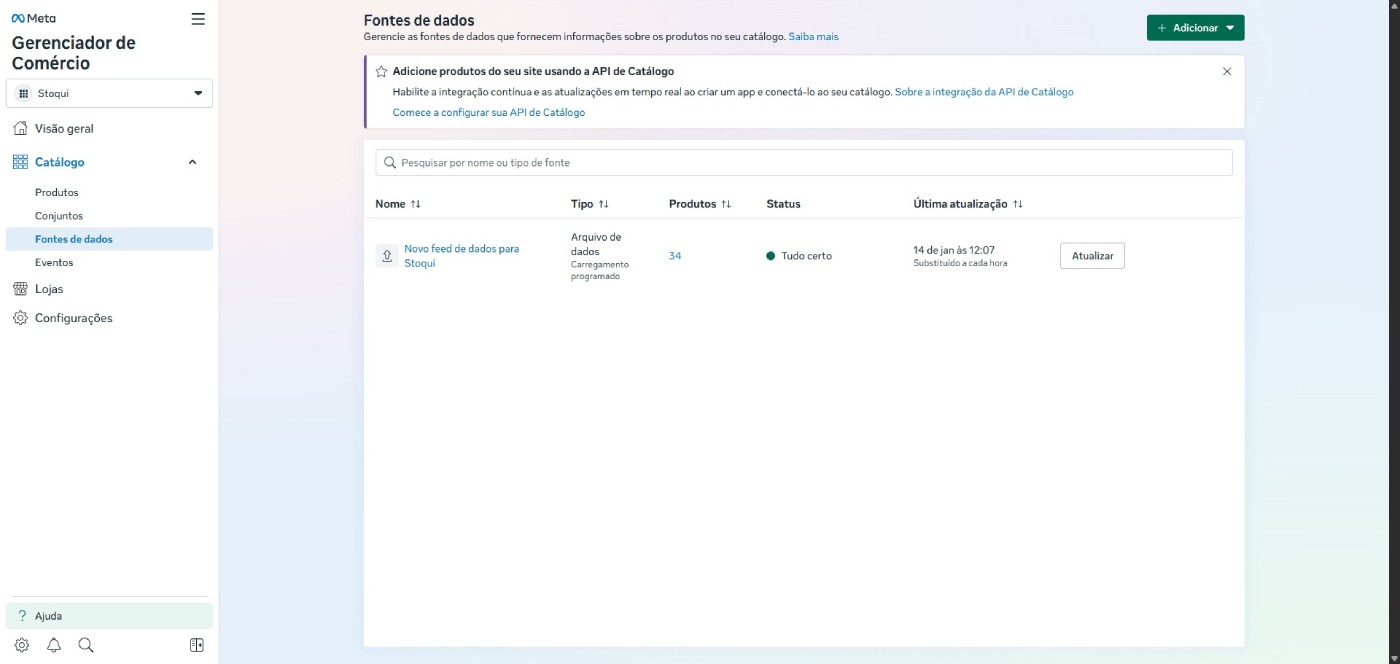Viewport: 1400px width, 664px height.
Task: Go to Produtos in the sidebar
Action: point(56,192)
